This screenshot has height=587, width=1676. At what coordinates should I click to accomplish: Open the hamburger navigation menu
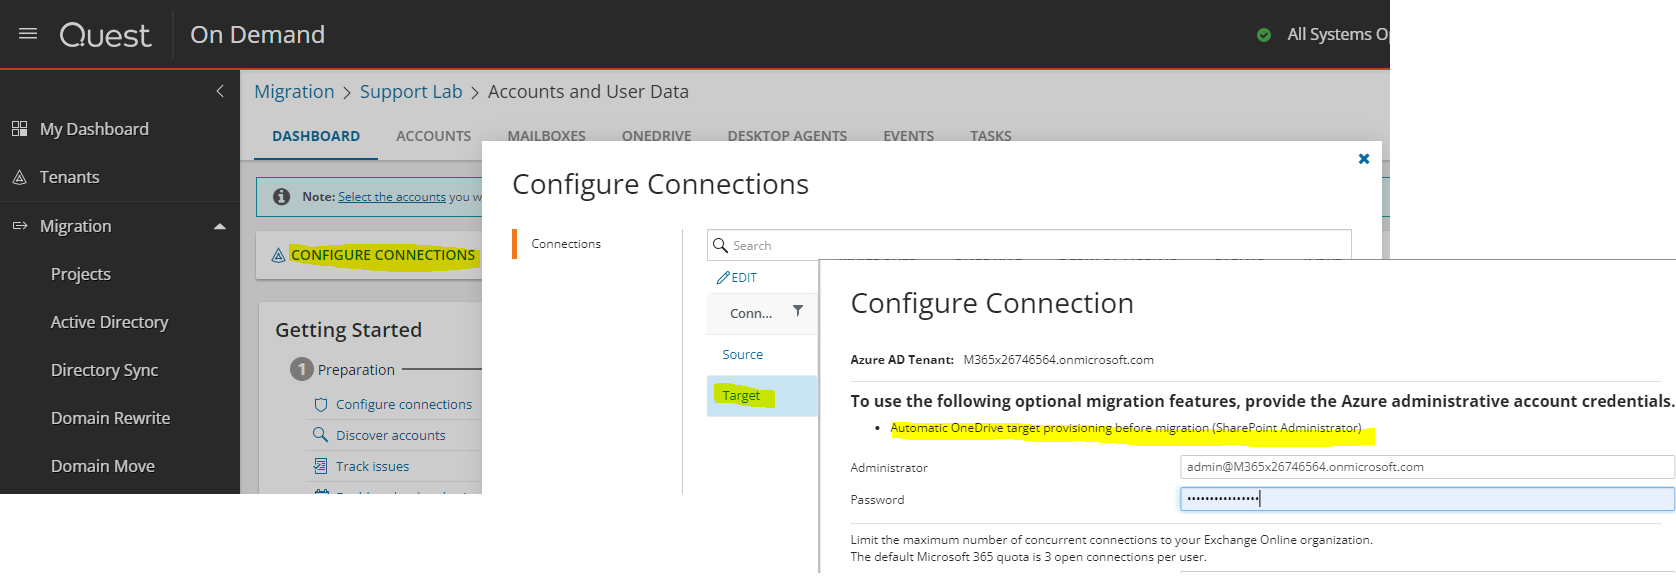click(28, 34)
